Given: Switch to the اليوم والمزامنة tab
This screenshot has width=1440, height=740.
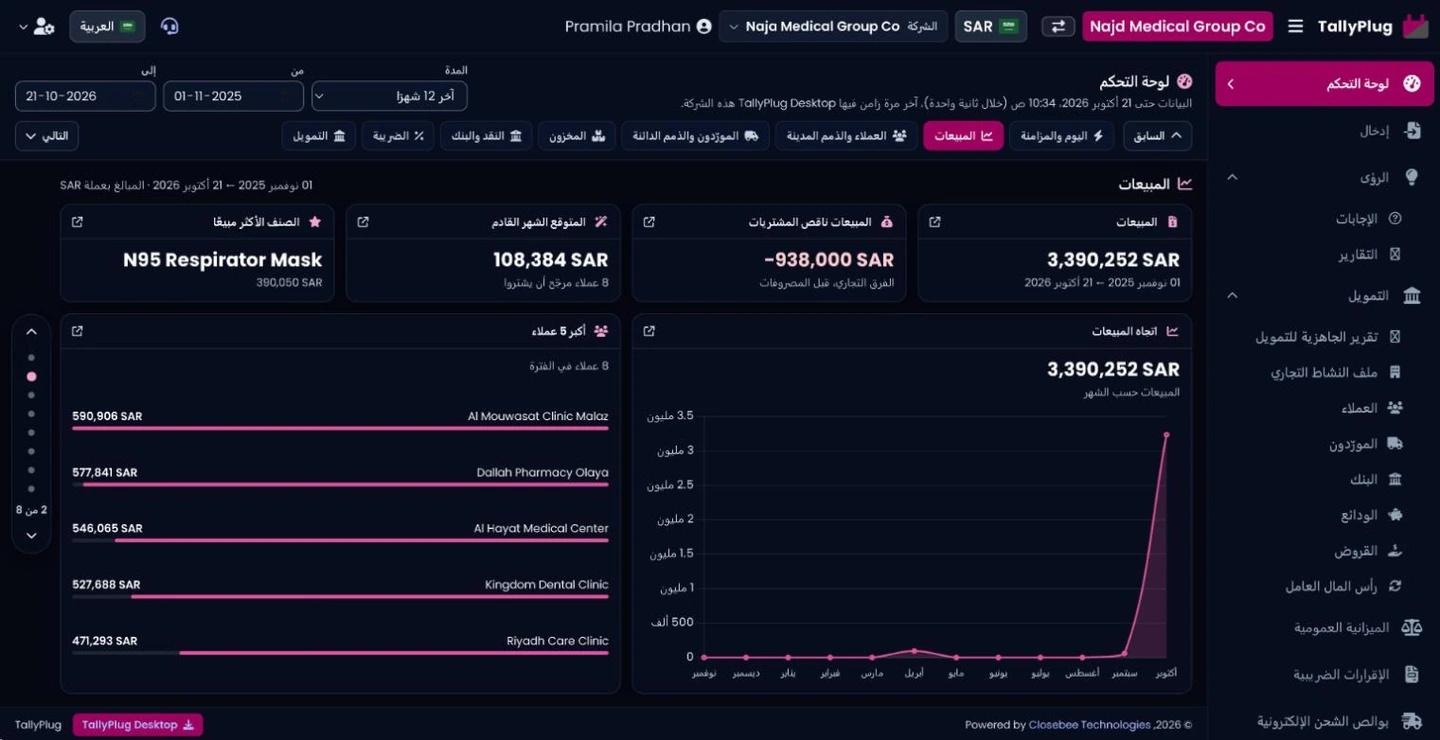Looking at the screenshot, I should coord(1062,135).
